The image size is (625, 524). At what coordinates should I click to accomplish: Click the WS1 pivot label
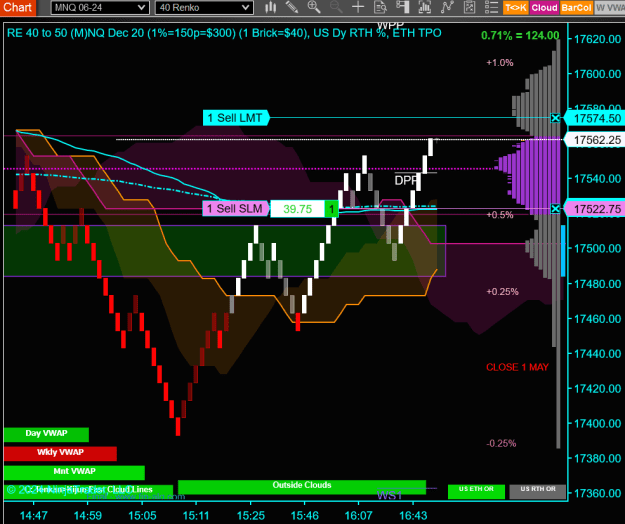click(389, 495)
